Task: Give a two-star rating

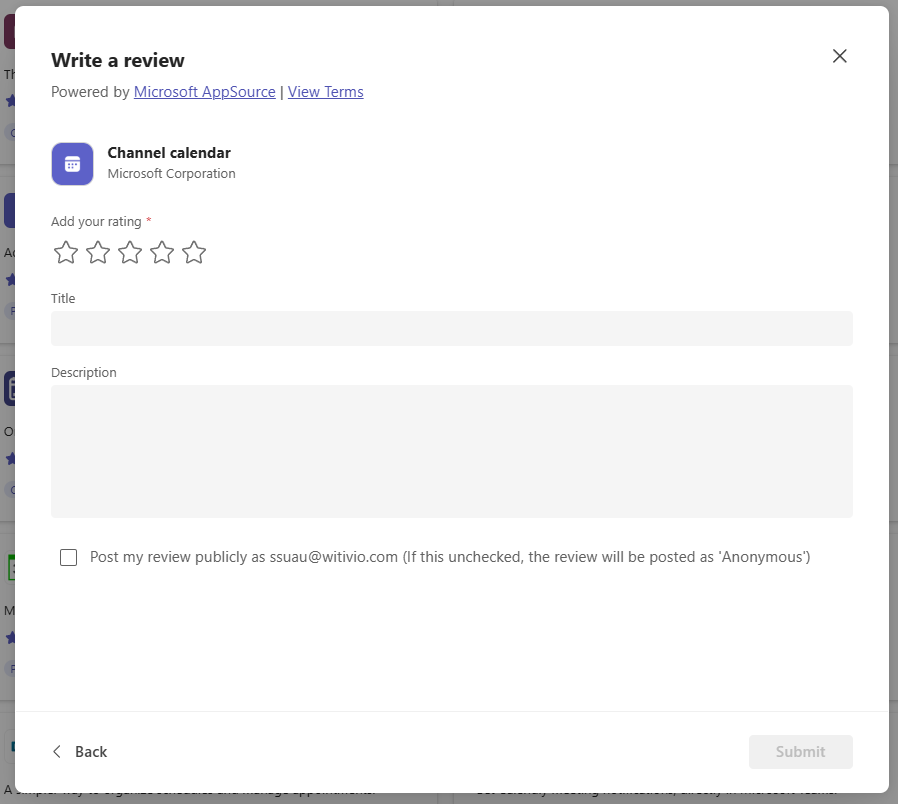Action: [x=98, y=253]
